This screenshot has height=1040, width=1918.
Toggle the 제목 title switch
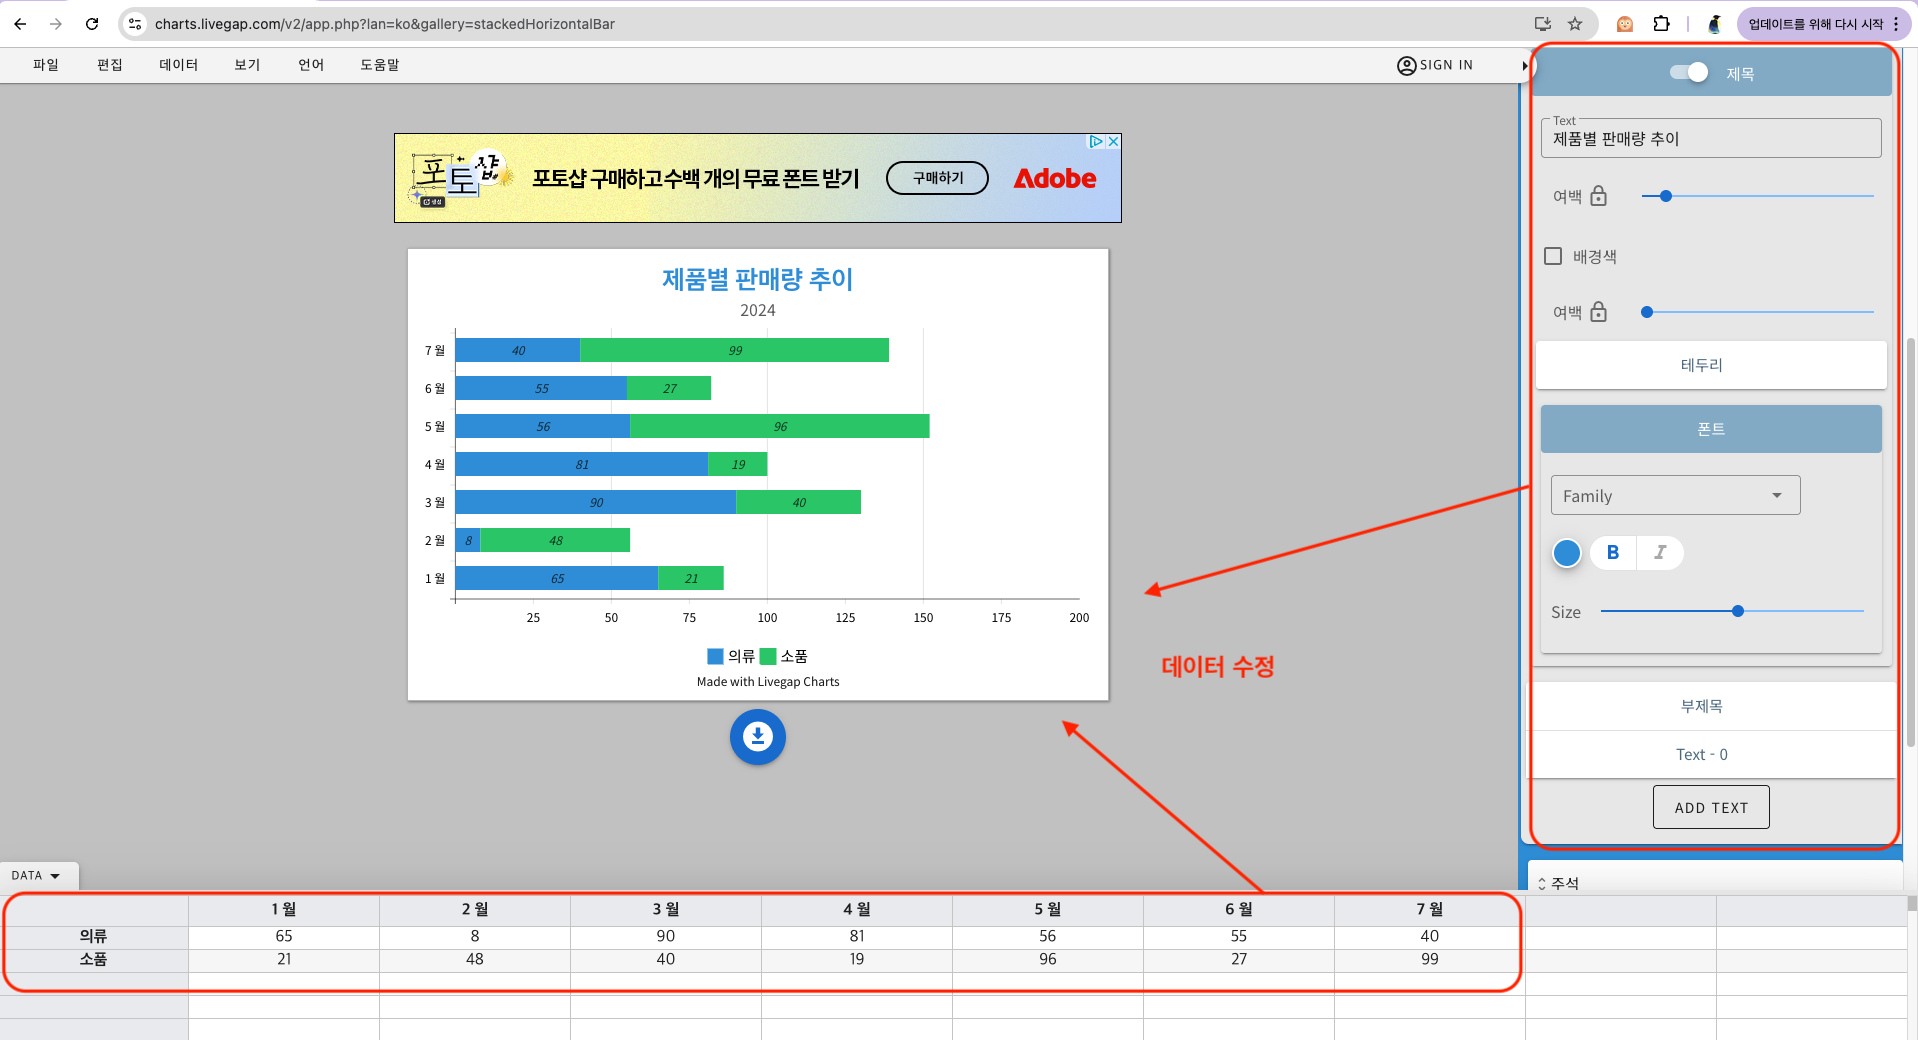1689,72
